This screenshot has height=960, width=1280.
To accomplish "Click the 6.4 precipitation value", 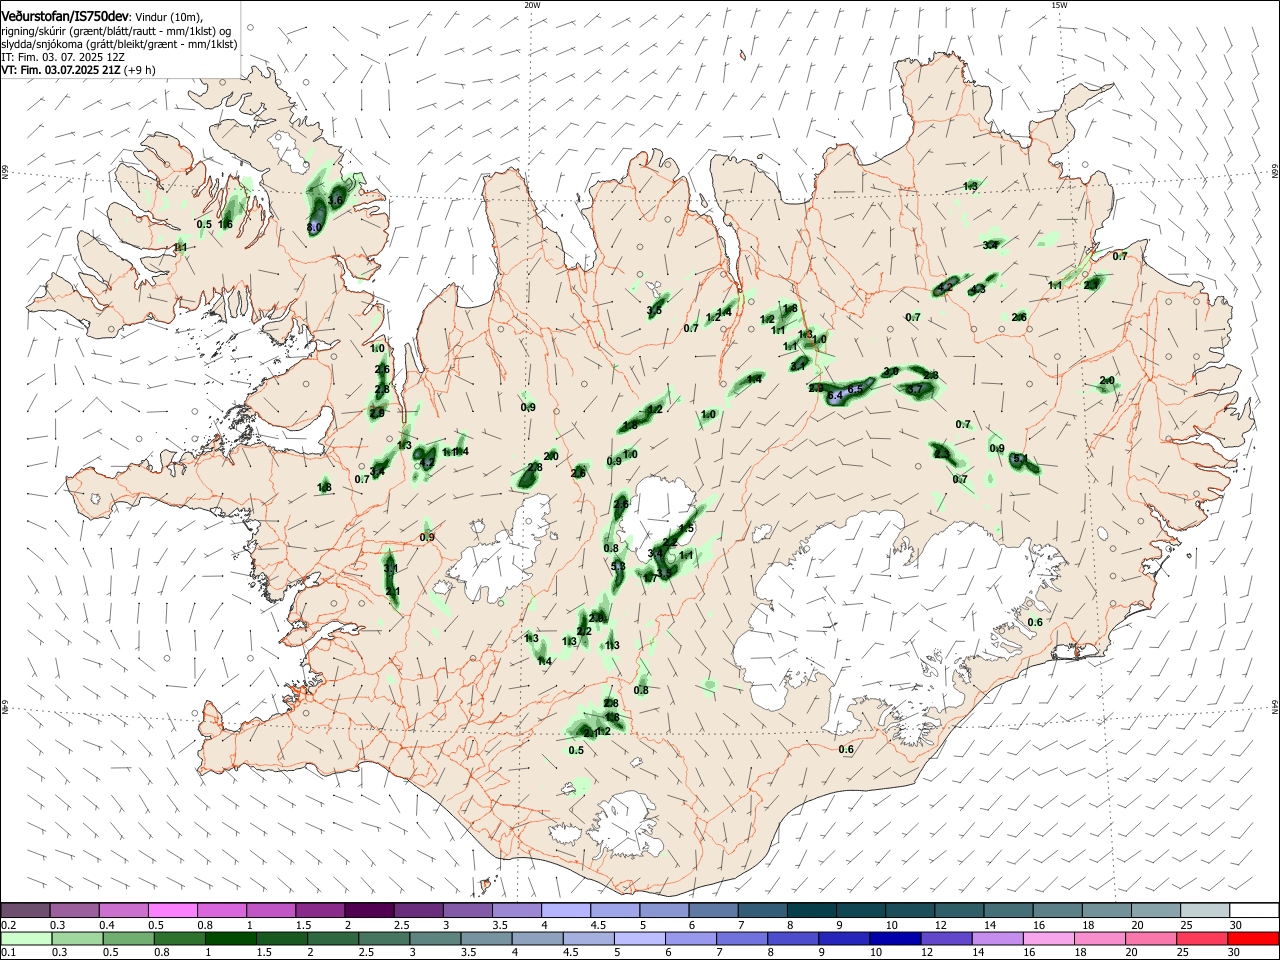I will pyautogui.click(x=837, y=396).
